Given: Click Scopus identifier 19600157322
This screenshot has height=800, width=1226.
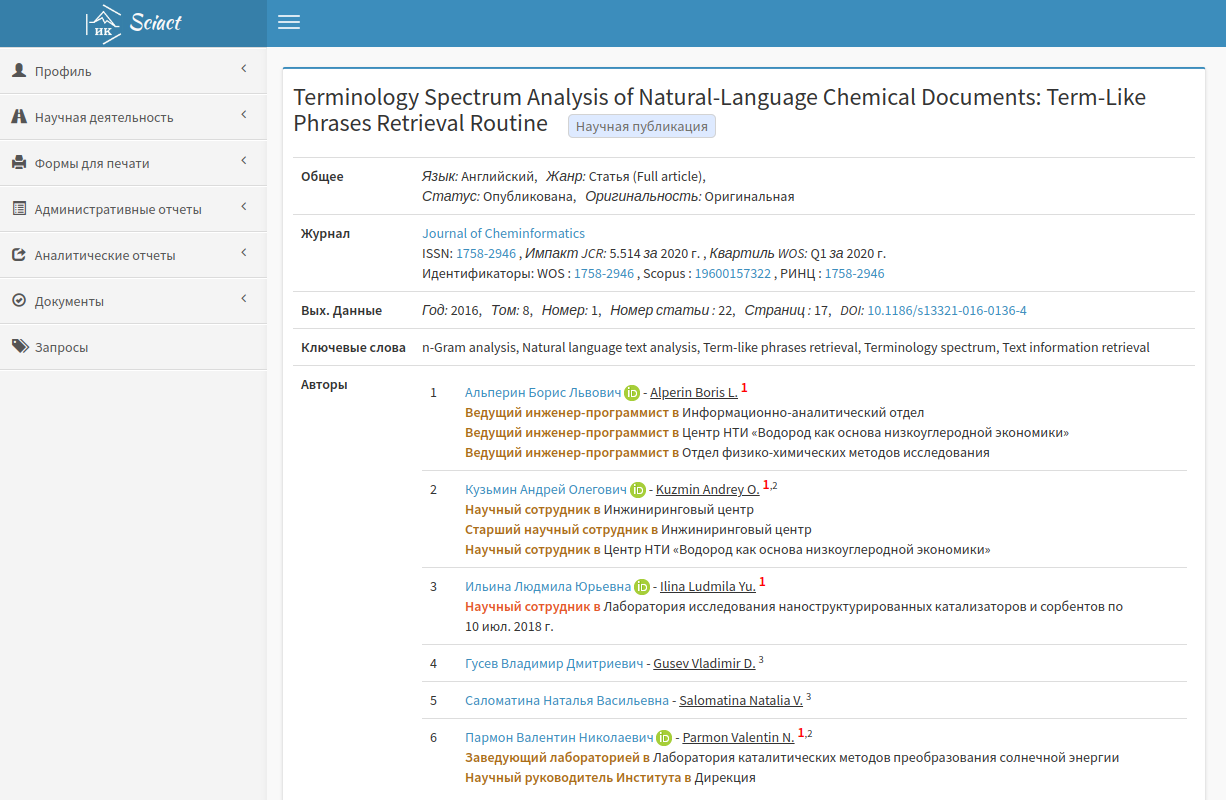Looking at the screenshot, I should 733,273.
